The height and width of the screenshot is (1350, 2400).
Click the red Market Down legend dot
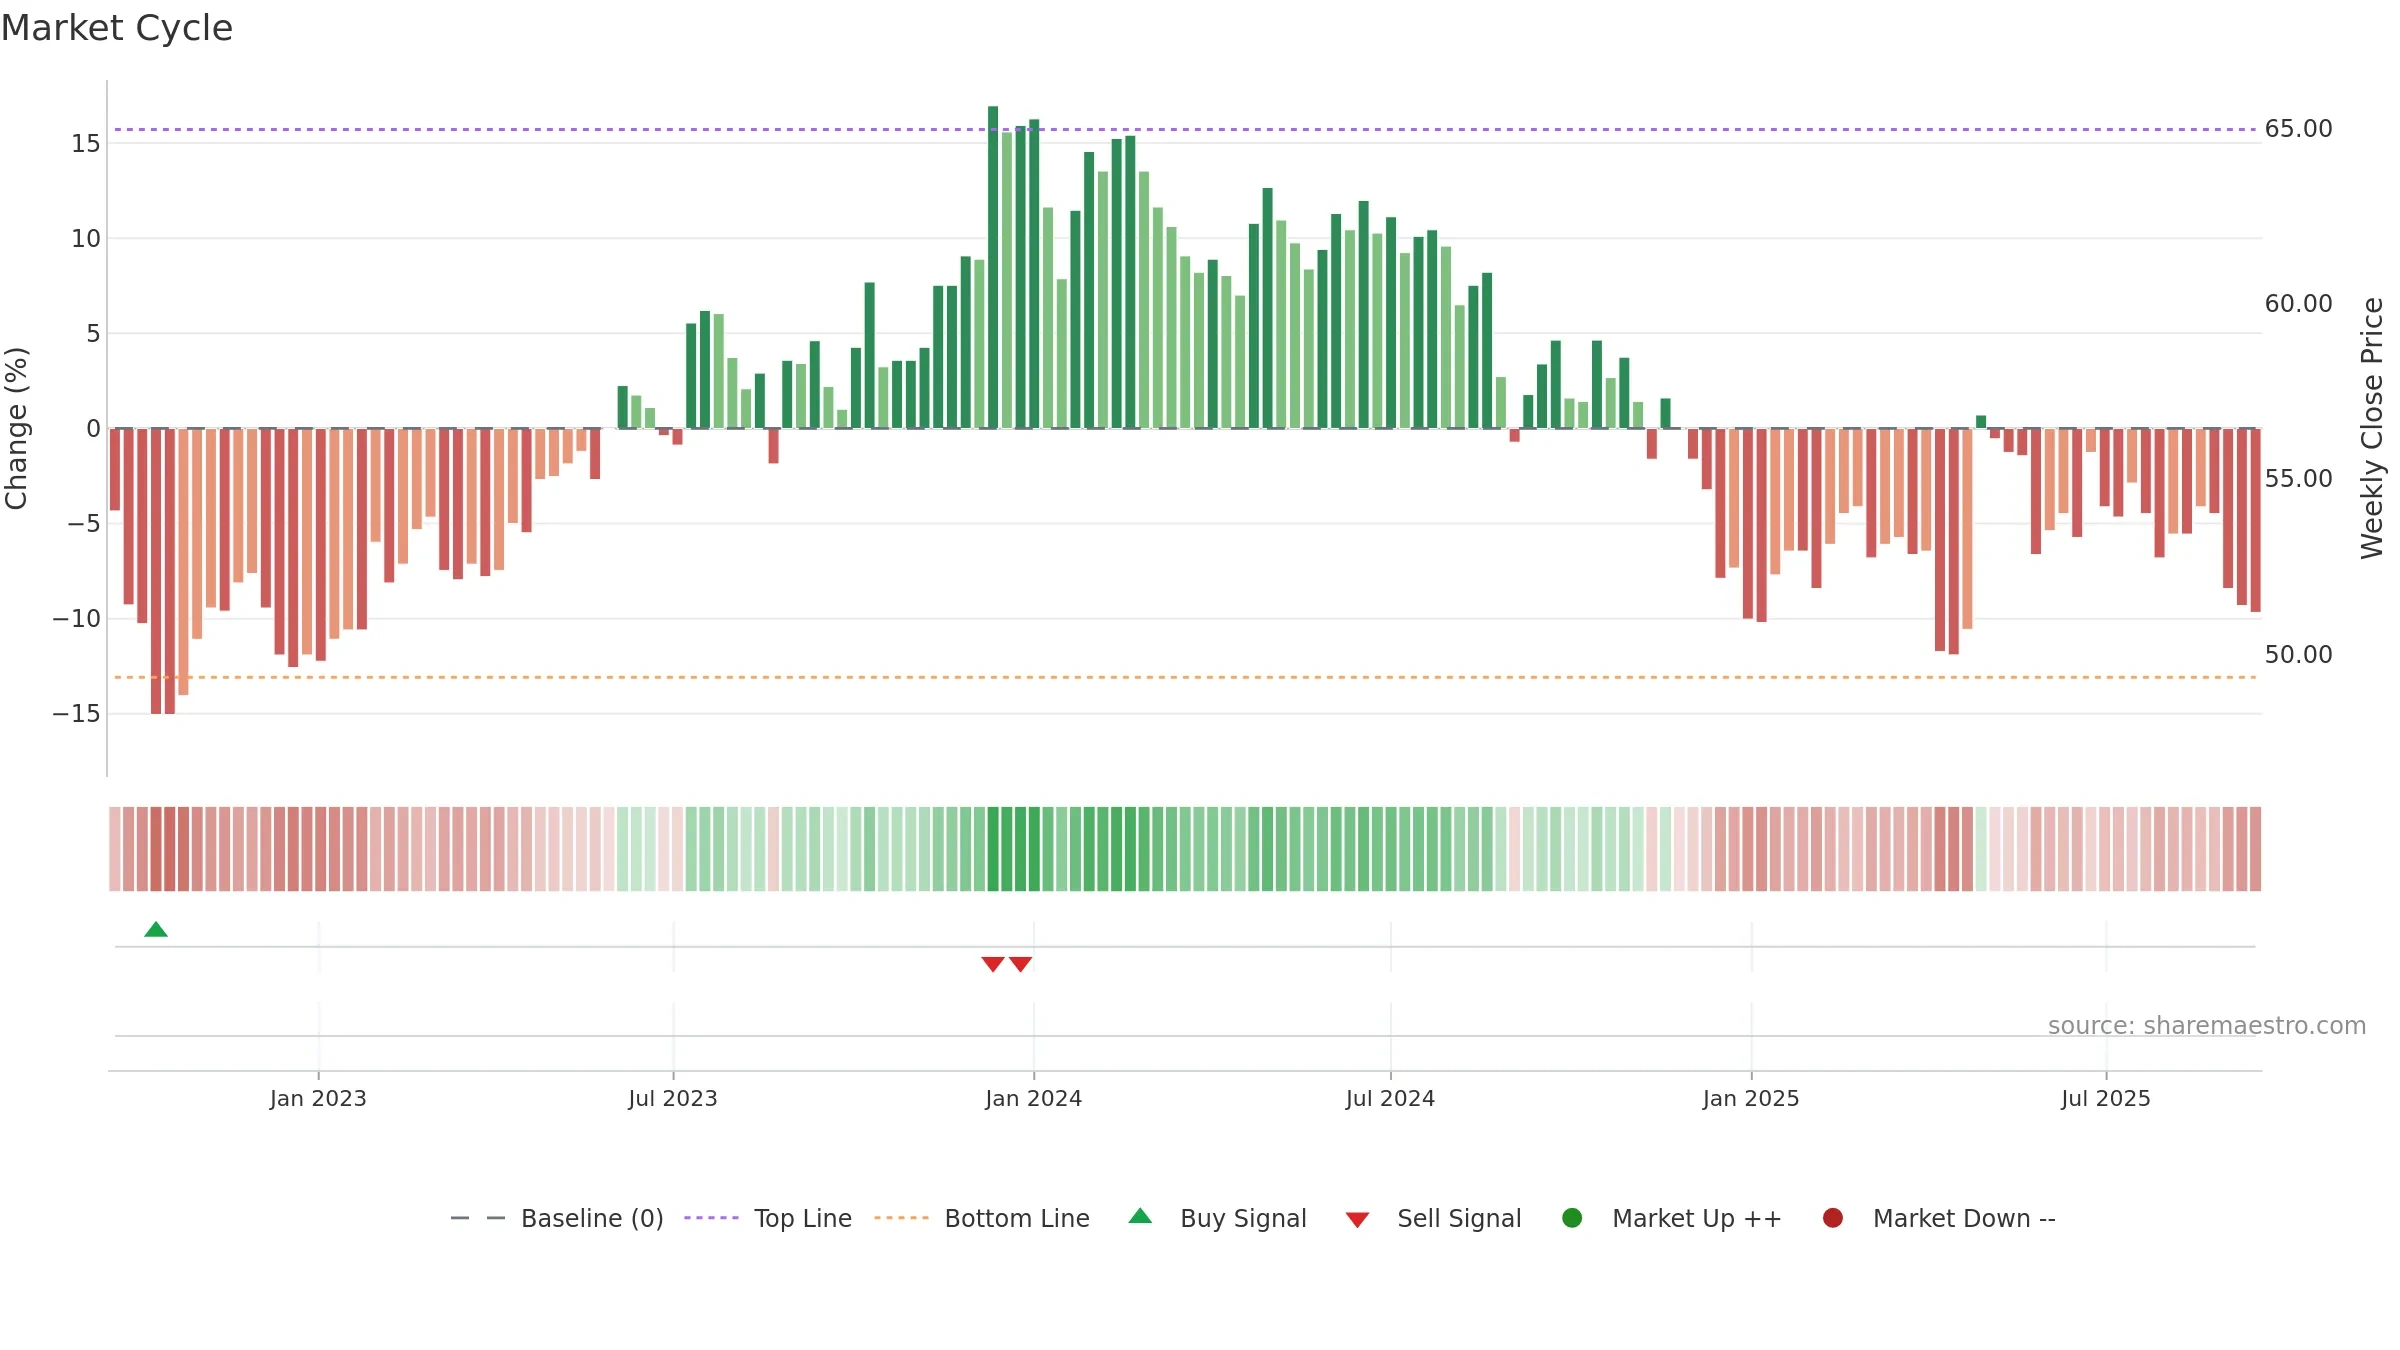1833,1218
